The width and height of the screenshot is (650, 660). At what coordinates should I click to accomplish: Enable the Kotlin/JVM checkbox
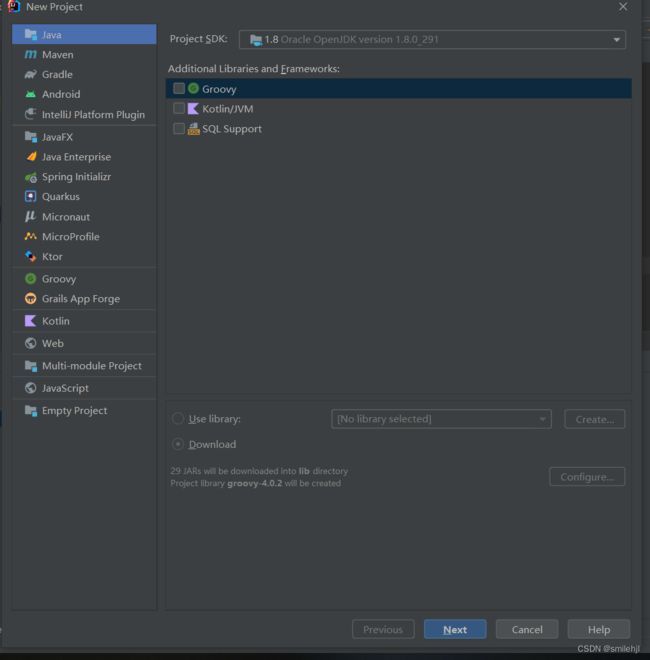coord(179,108)
